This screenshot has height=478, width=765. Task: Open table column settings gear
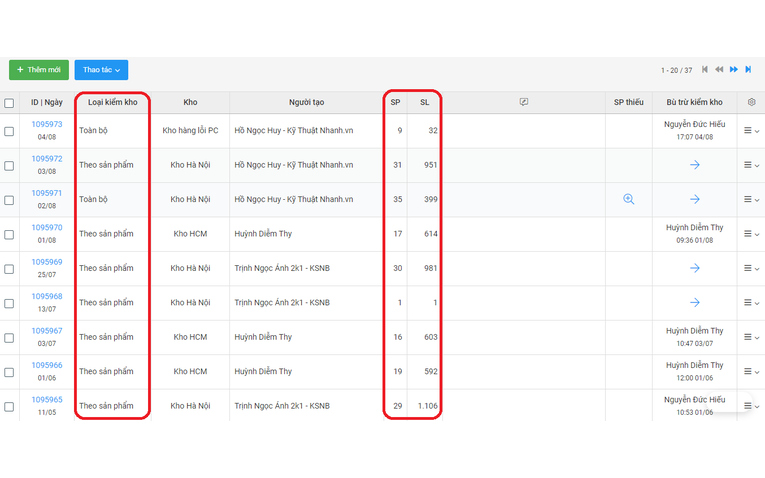(751, 102)
